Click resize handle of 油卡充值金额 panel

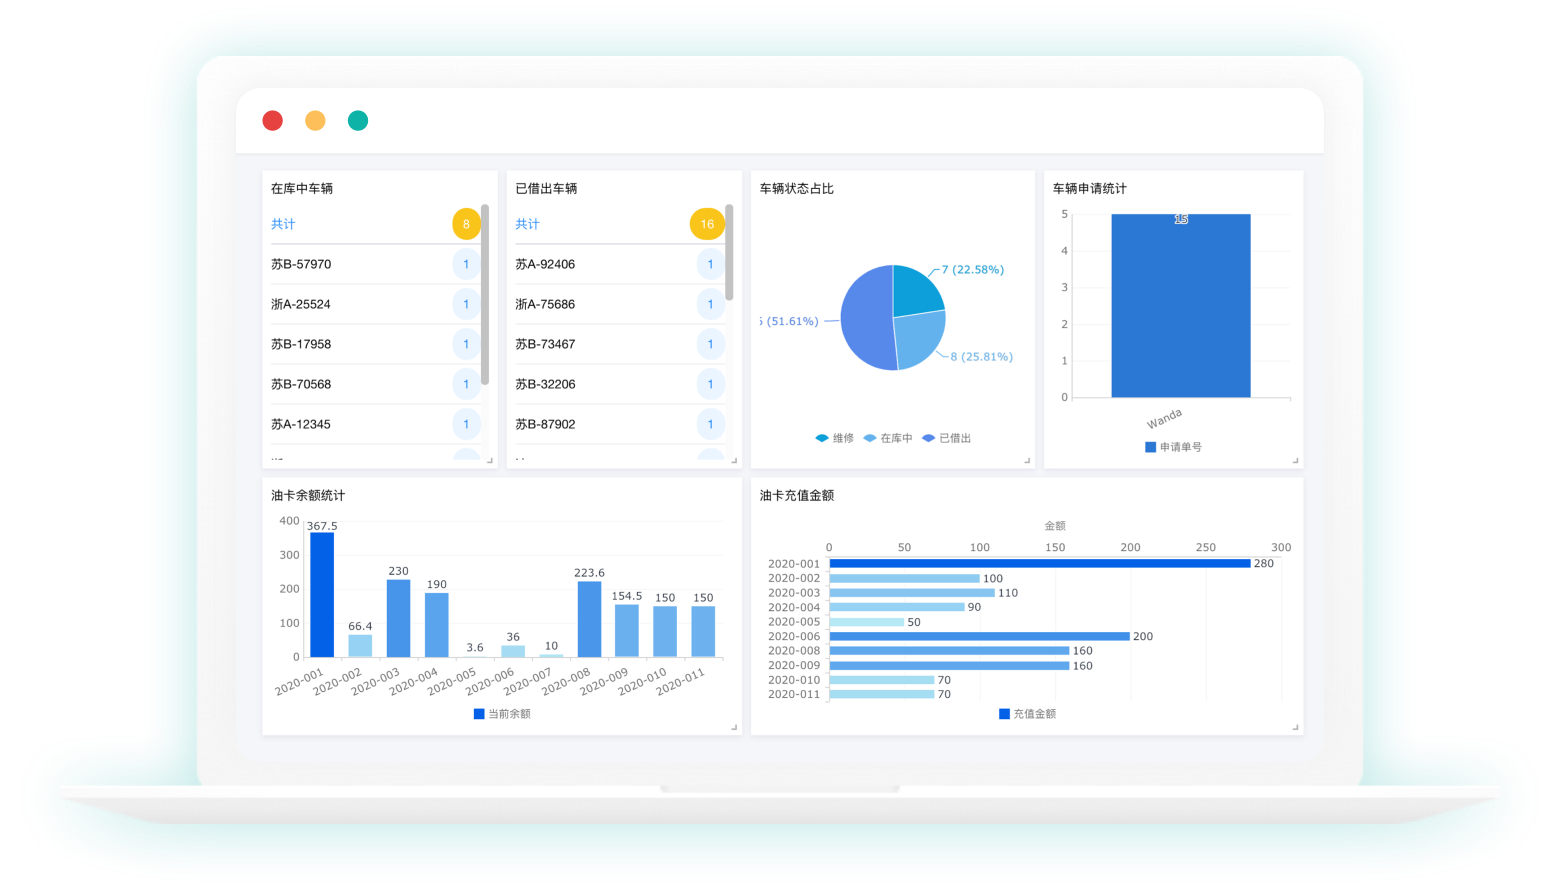point(1295,728)
